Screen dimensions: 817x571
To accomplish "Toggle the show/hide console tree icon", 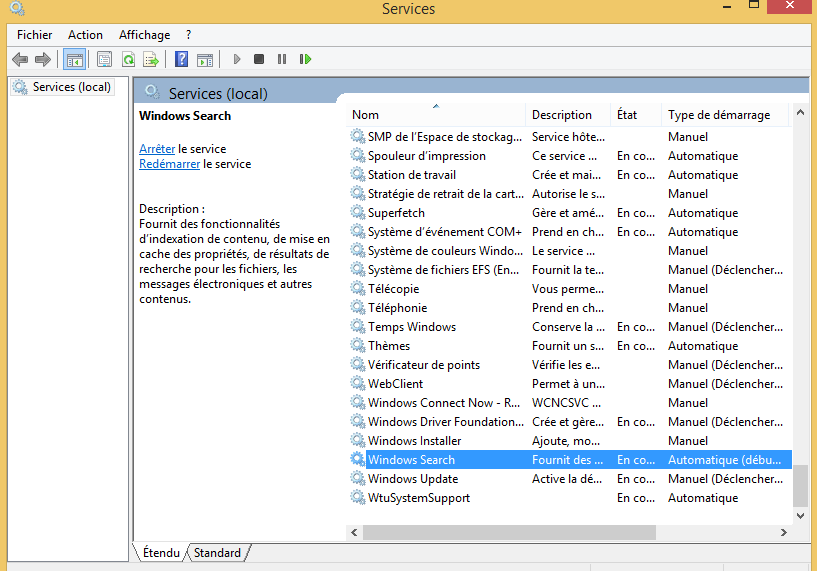I will (x=74, y=59).
